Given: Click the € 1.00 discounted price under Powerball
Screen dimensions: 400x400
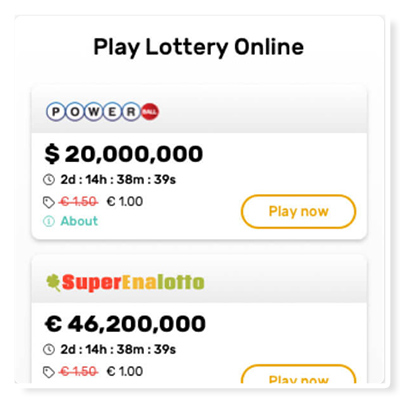Looking at the screenshot, I should (125, 202).
